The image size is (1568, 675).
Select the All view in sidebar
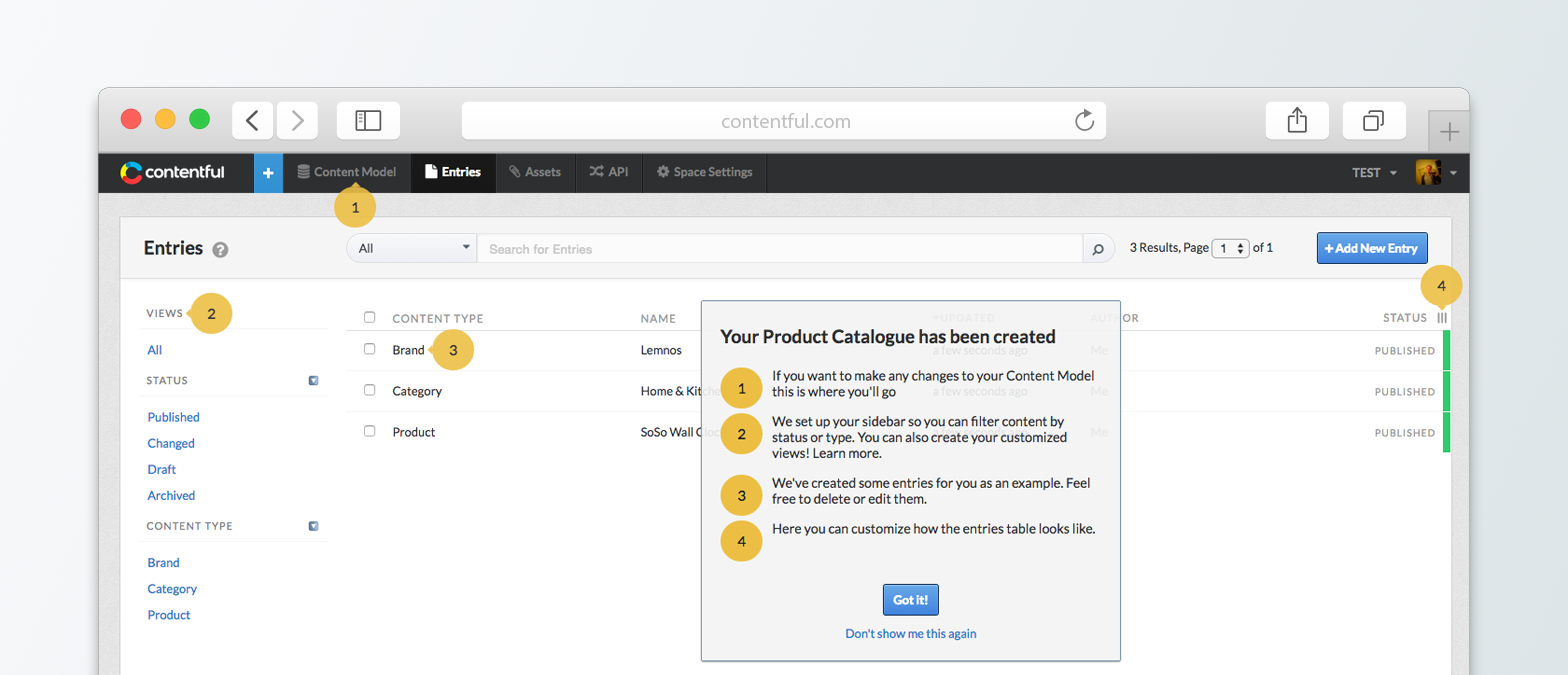click(x=155, y=350)
